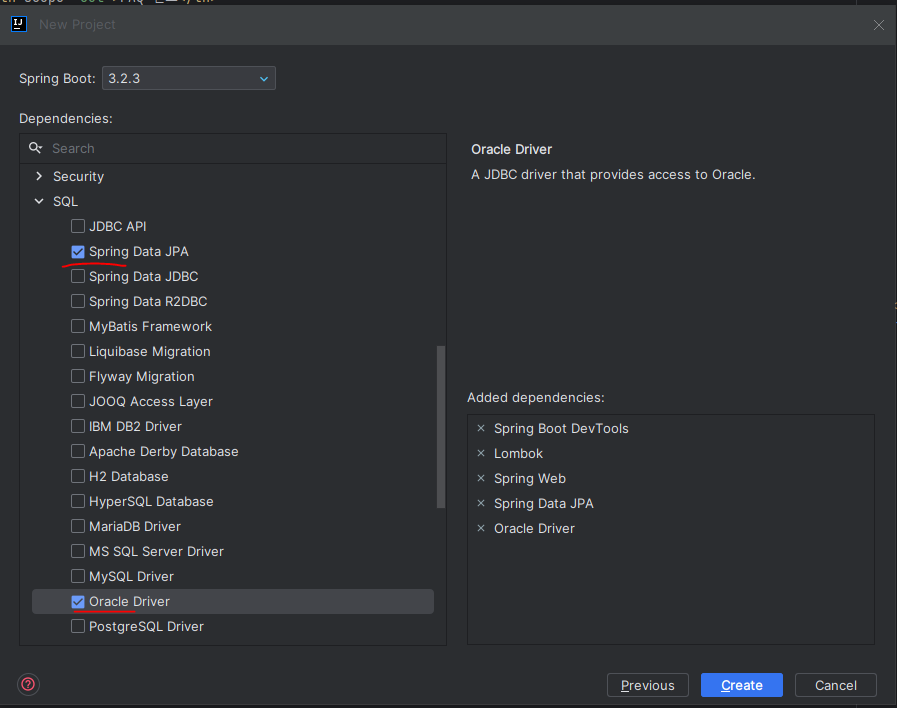The image size is (897, 708).
Task: Enable MS SQL Server Driver
Action: [78, 551]
